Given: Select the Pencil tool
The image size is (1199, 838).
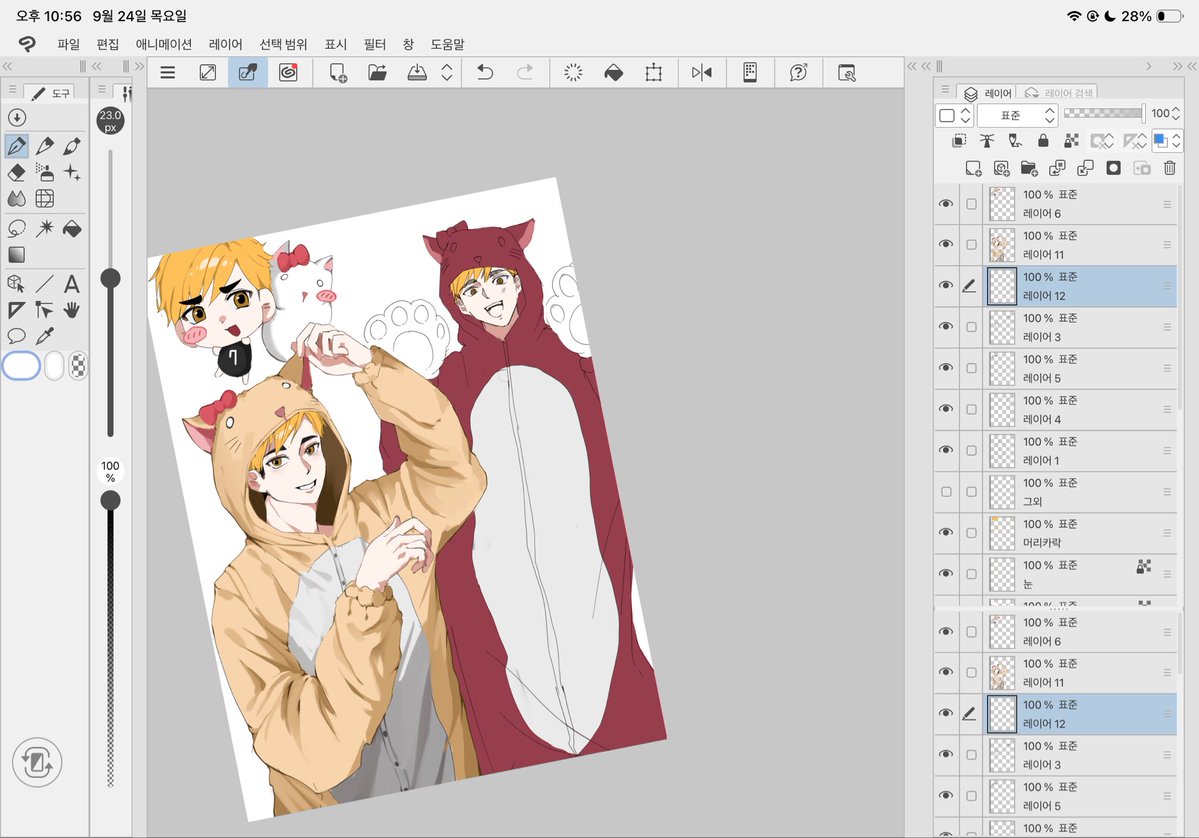Looking at the screenshot, I should [44, 145].
